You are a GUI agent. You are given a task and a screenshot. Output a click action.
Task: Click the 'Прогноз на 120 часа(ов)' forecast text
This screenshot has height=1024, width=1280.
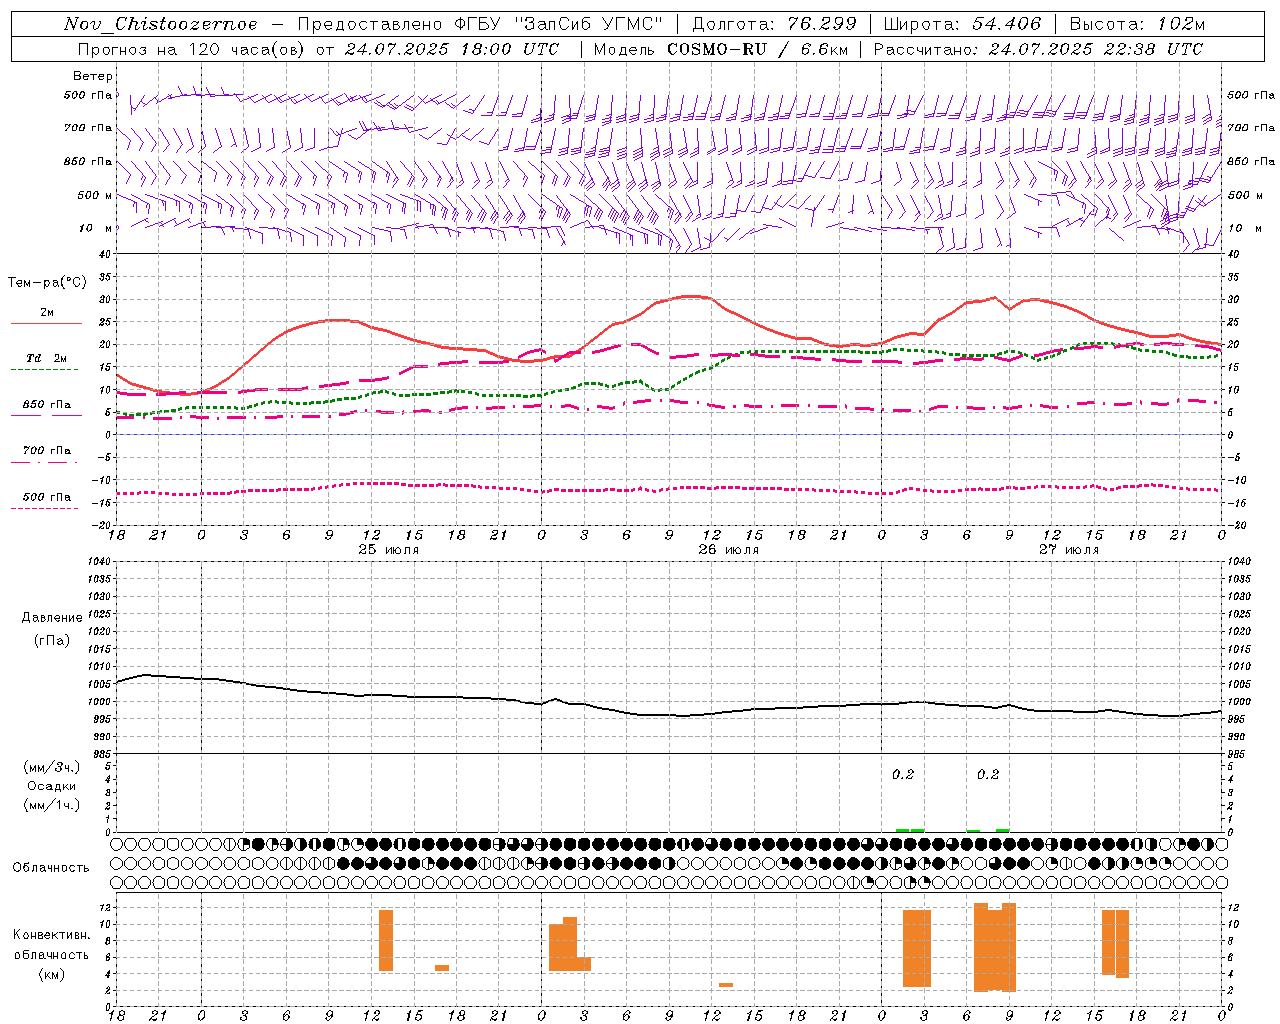[x=192, y=49]
